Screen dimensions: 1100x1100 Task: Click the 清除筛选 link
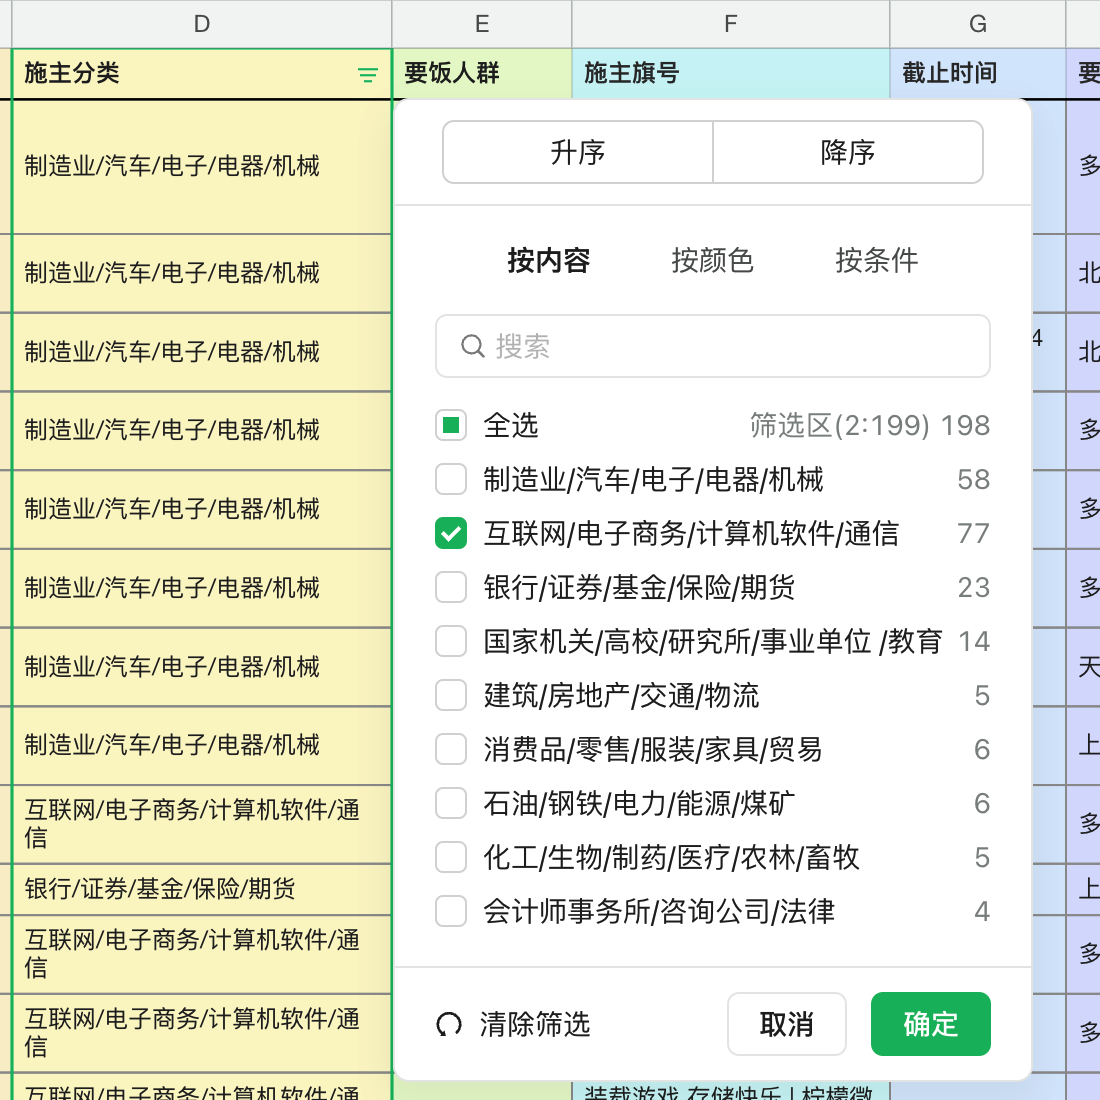[x=535, y=1025]
